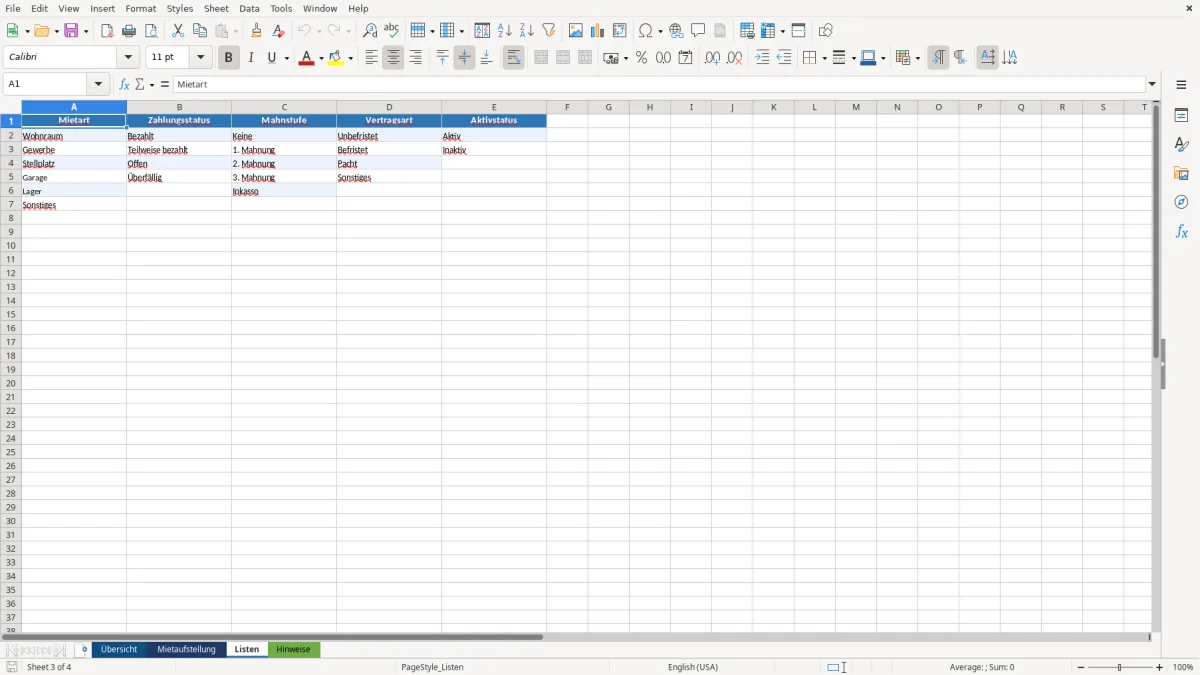Switch to the Hinweise sheet tab
This screenshot has height=675, width=1200.
coord(293,650)
